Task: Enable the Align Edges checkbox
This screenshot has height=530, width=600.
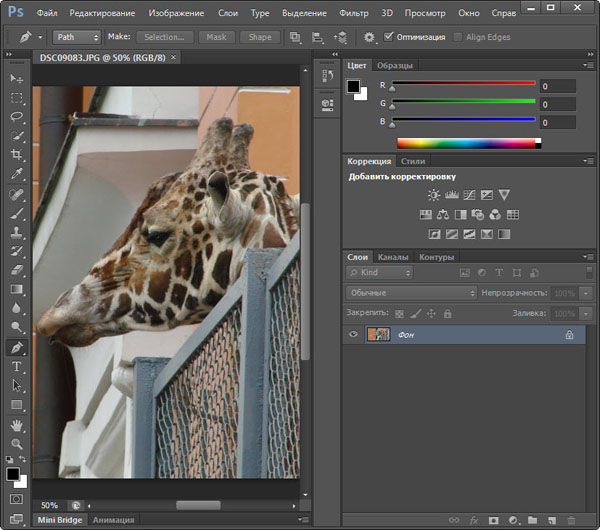Action: [458, 37]
